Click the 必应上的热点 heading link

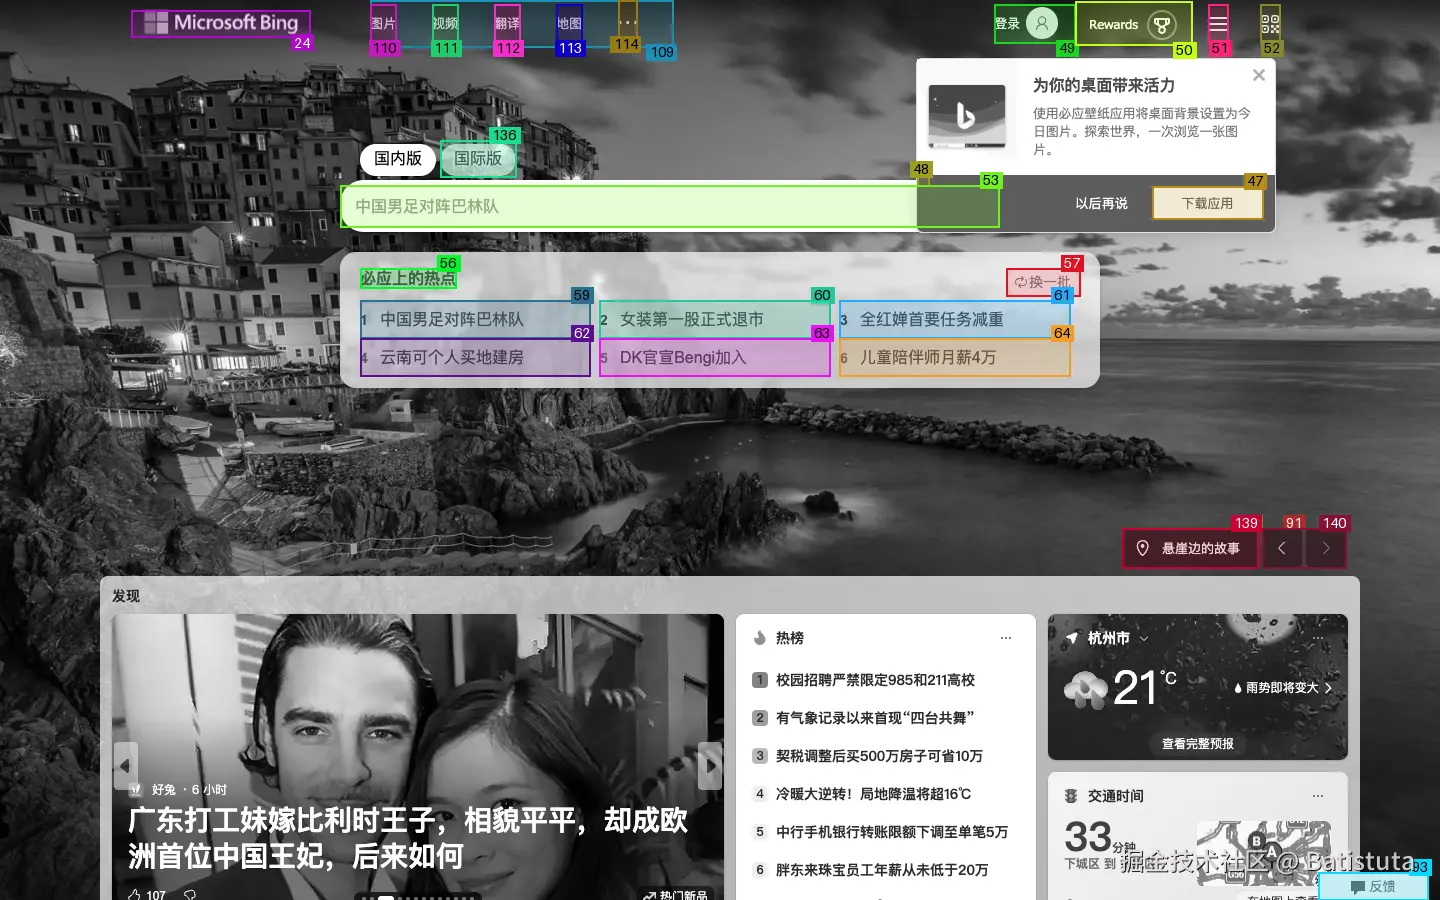pyautogui.click(x=408, y=278)
